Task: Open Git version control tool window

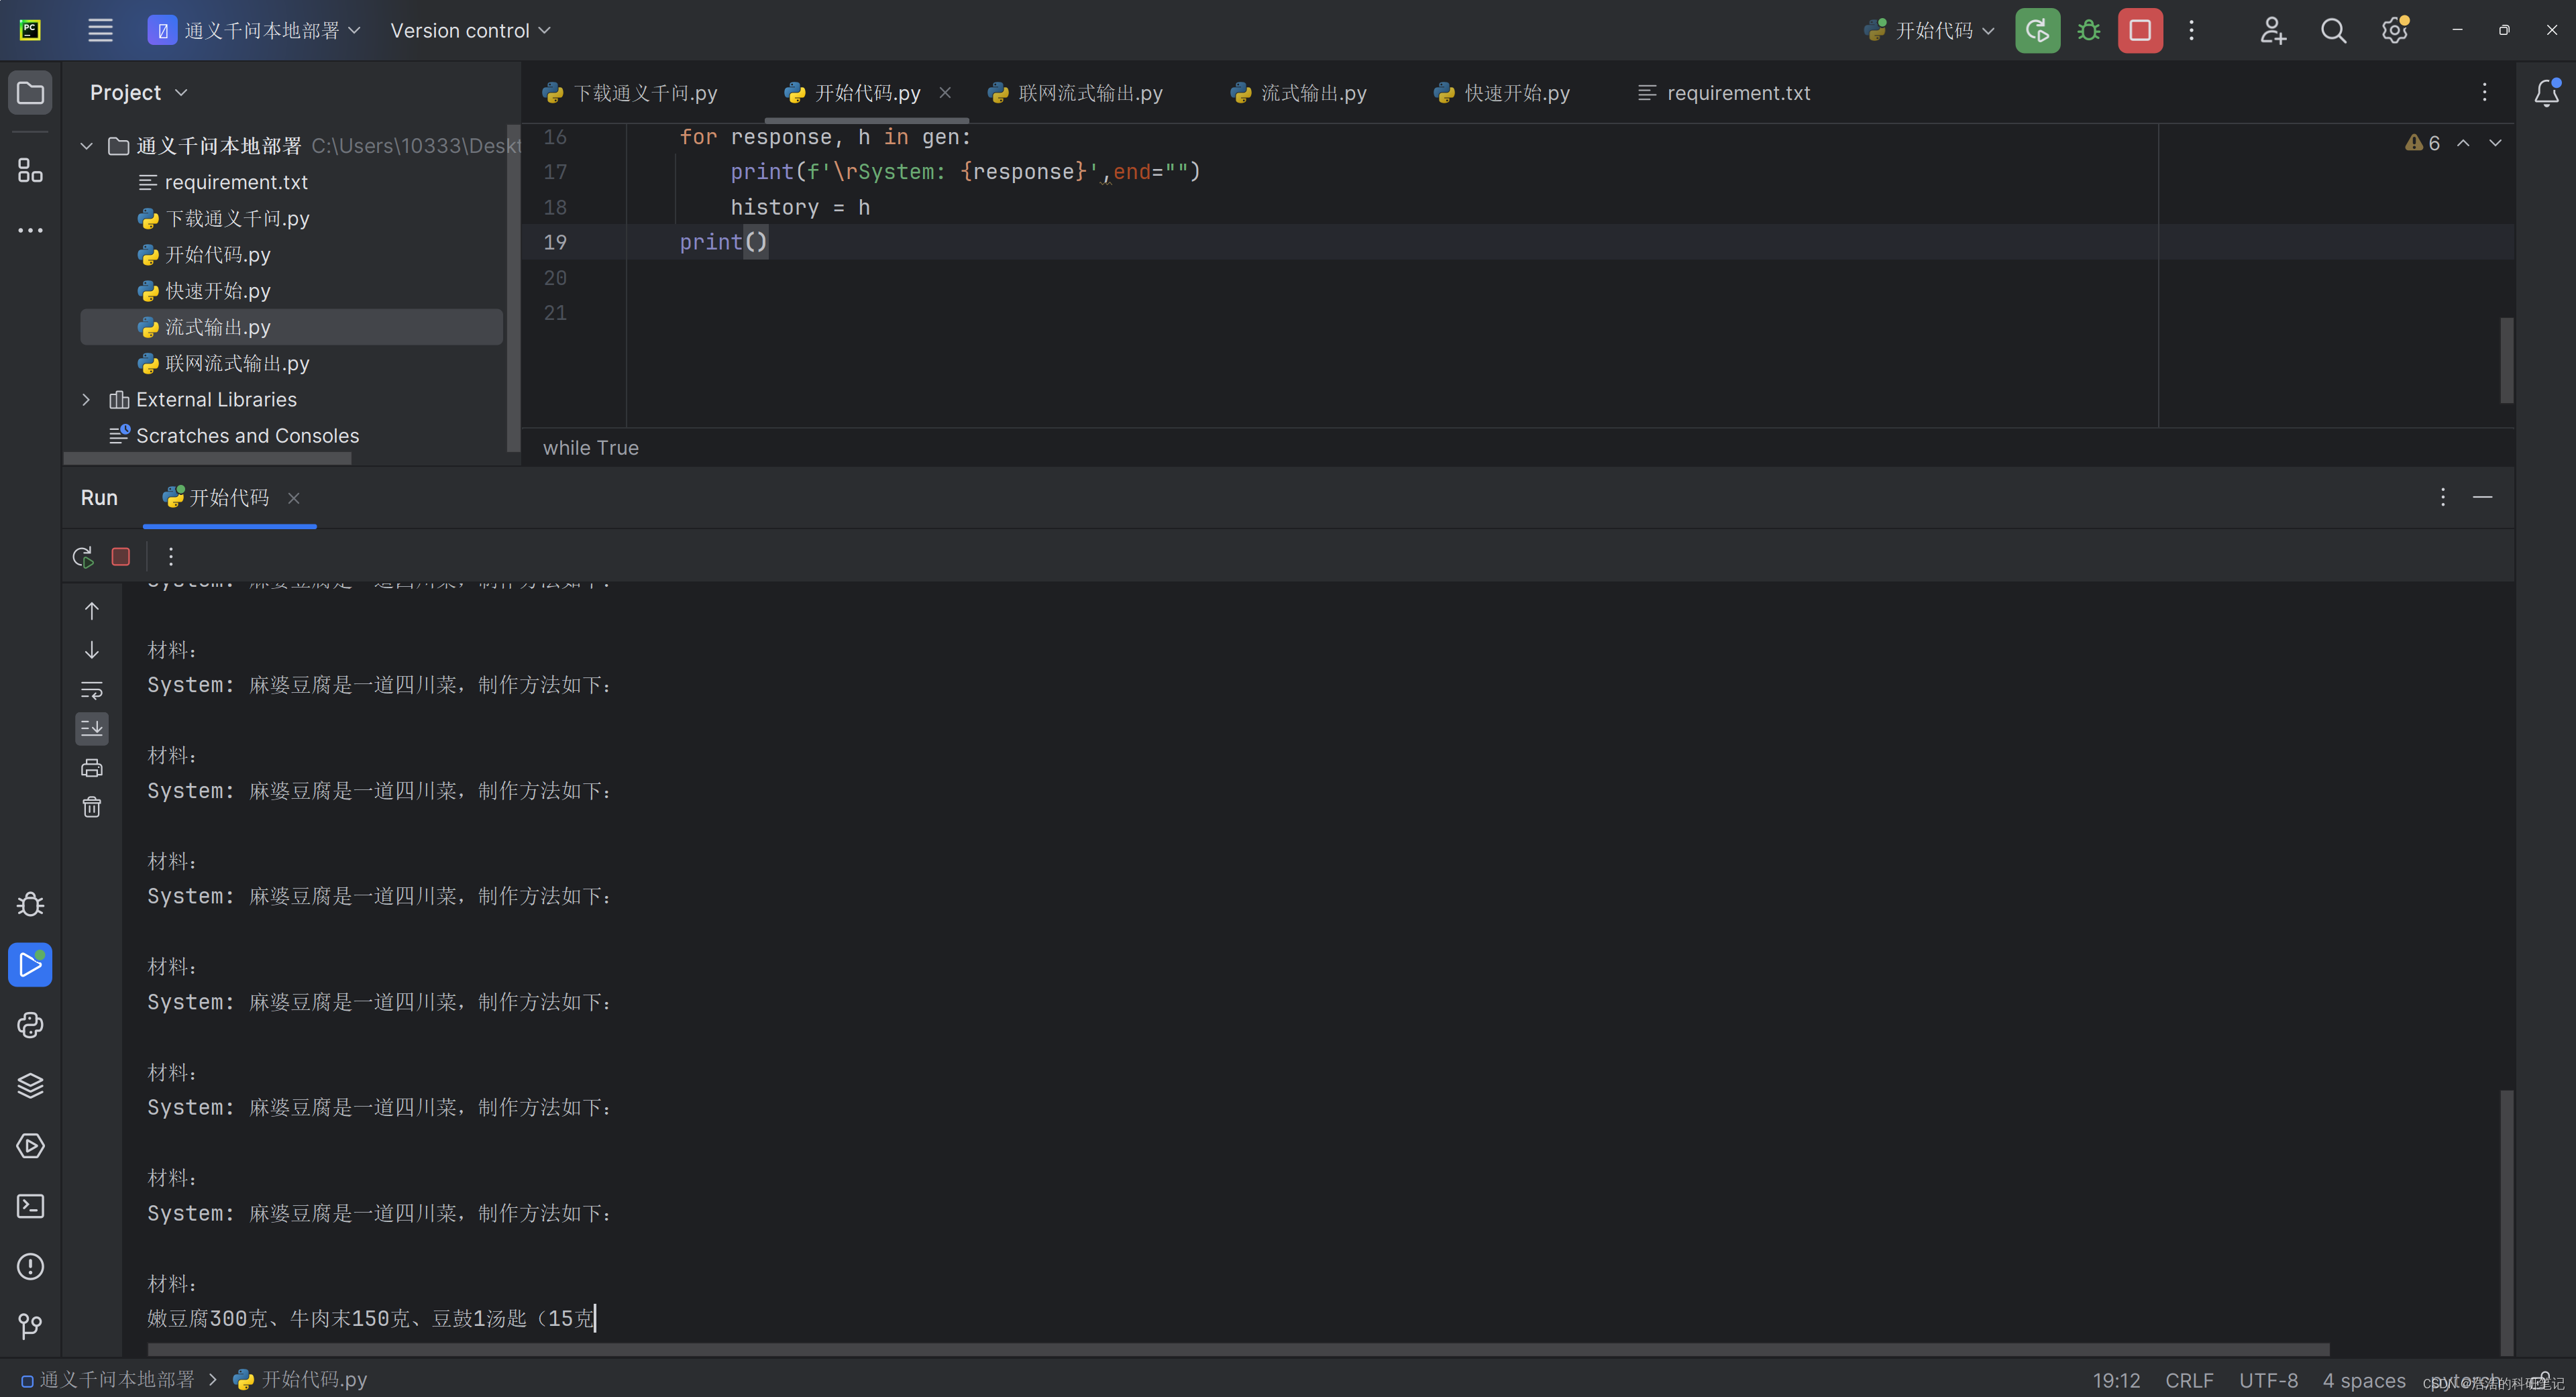Action: point(30,1326)
